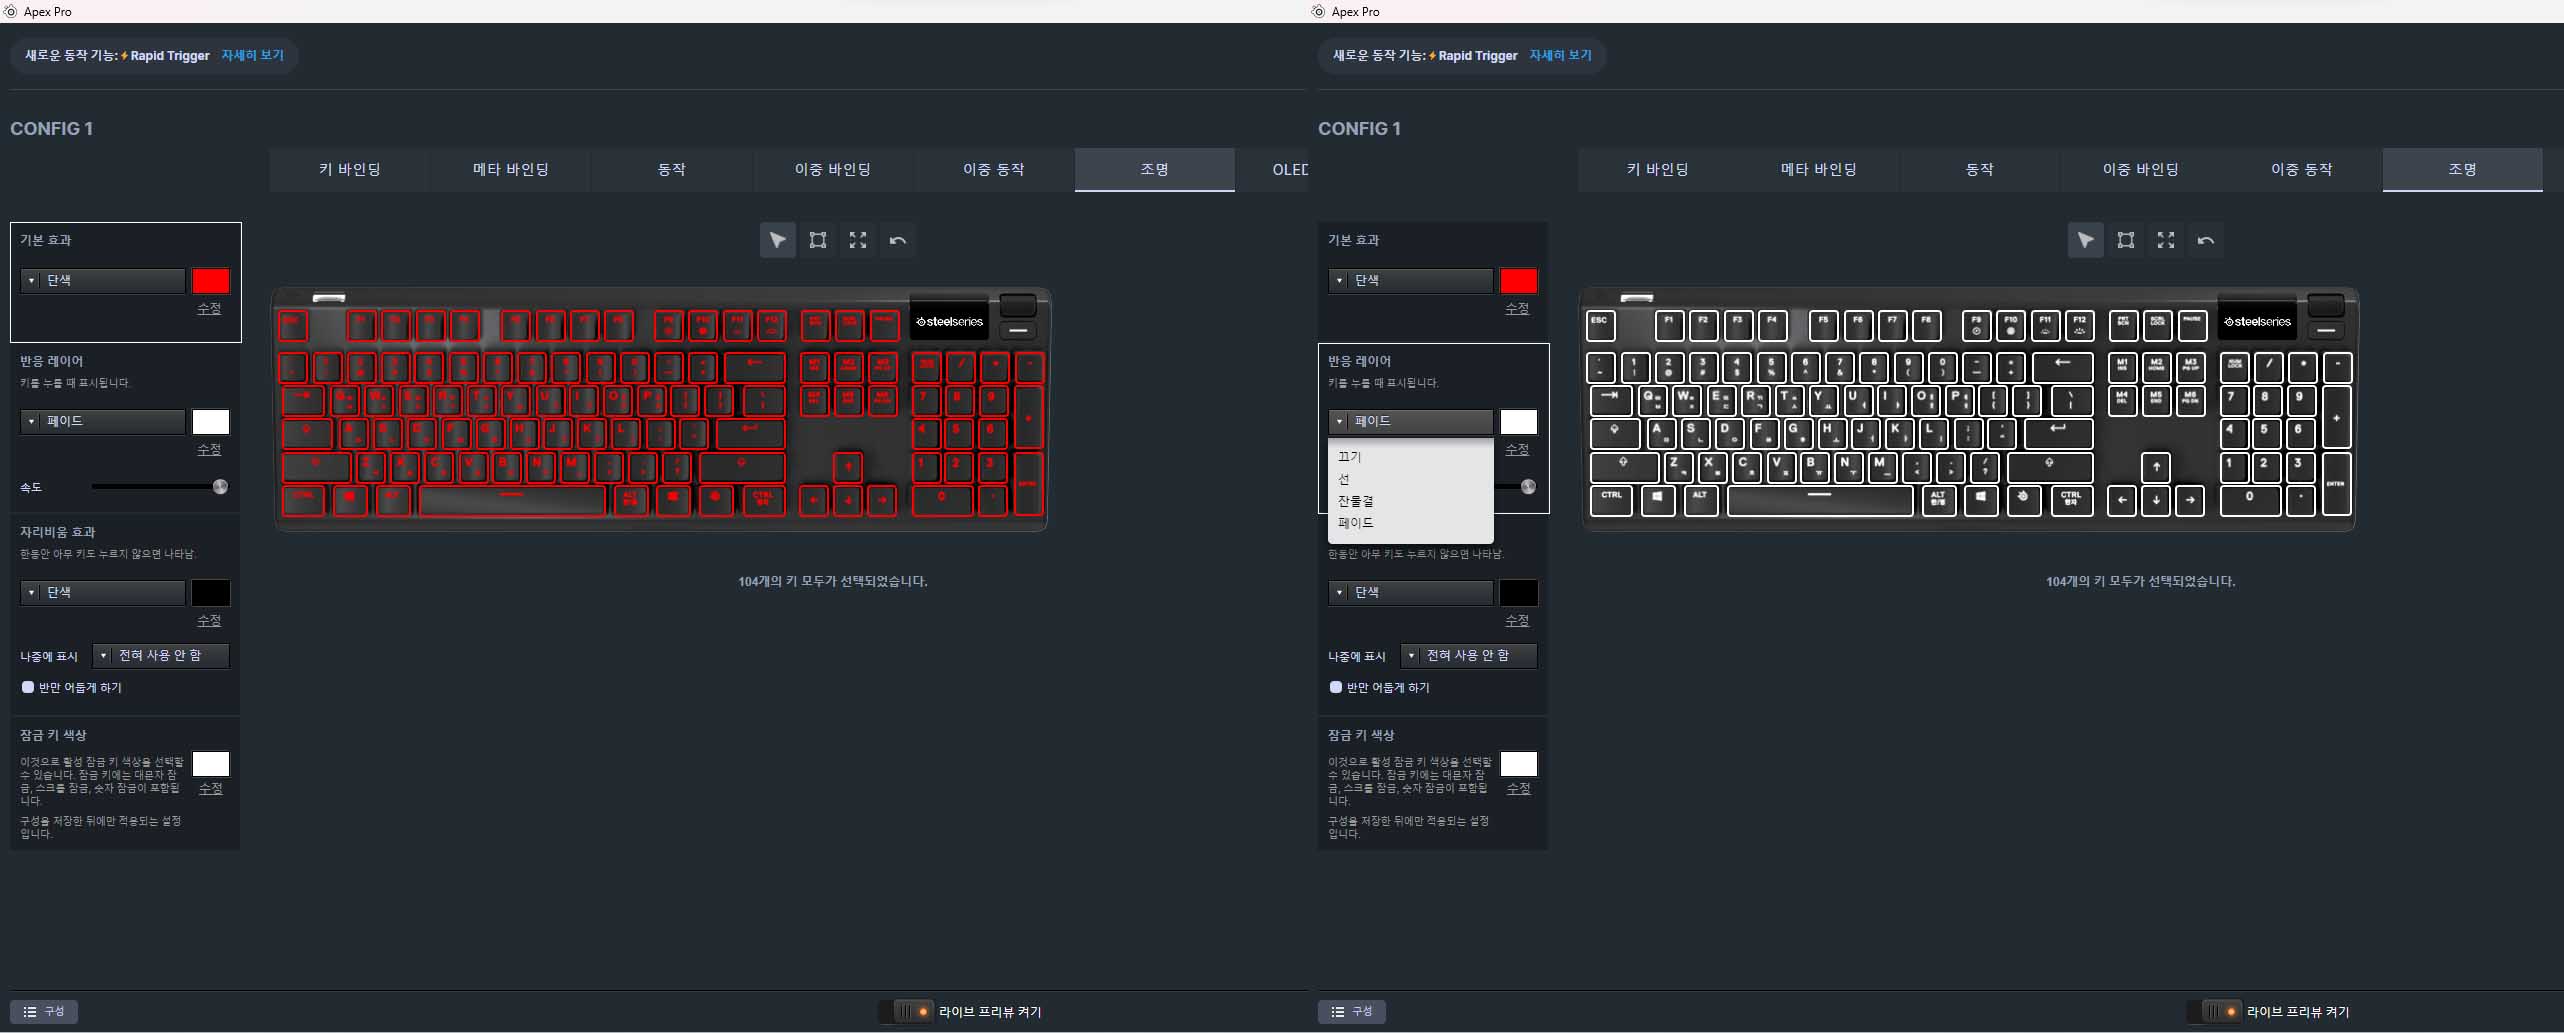Image resolution: width=2564 pixels, height=1033 pixels.
Task: Click '수정' under 잠금 키 색상 swatch, left window
Action: 210,789
